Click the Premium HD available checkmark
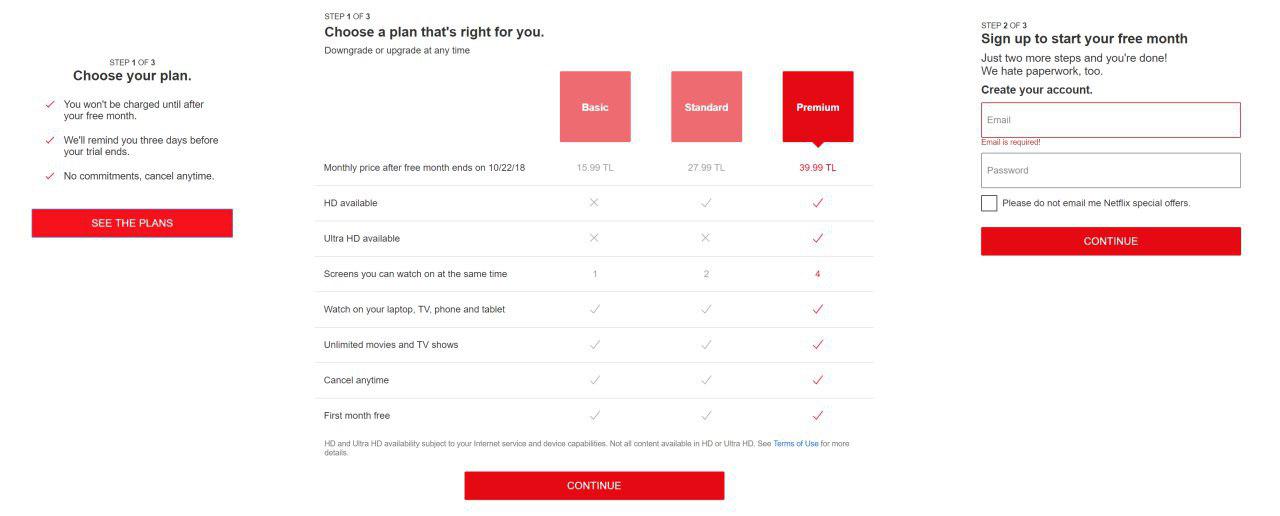 818,203
